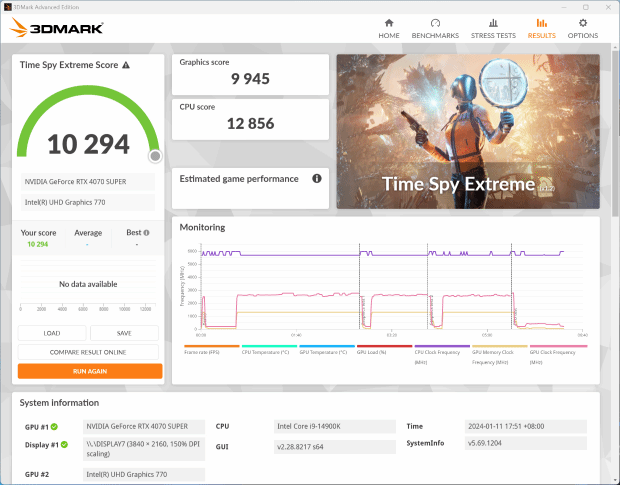Image resolution: width=620 pixels, height=485 pixels.
Task: Click the LOAD button
Action: tap(52, 333)
